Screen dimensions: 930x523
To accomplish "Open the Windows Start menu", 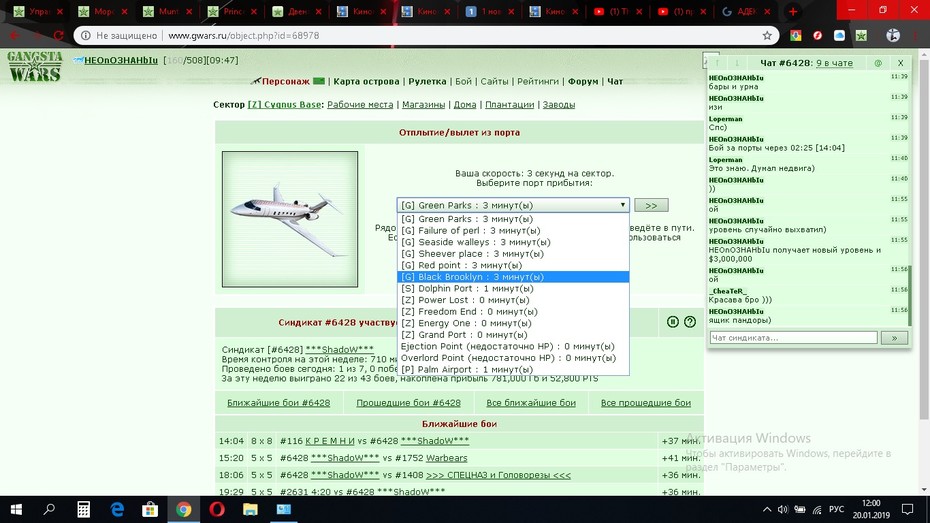I will 16,509.
